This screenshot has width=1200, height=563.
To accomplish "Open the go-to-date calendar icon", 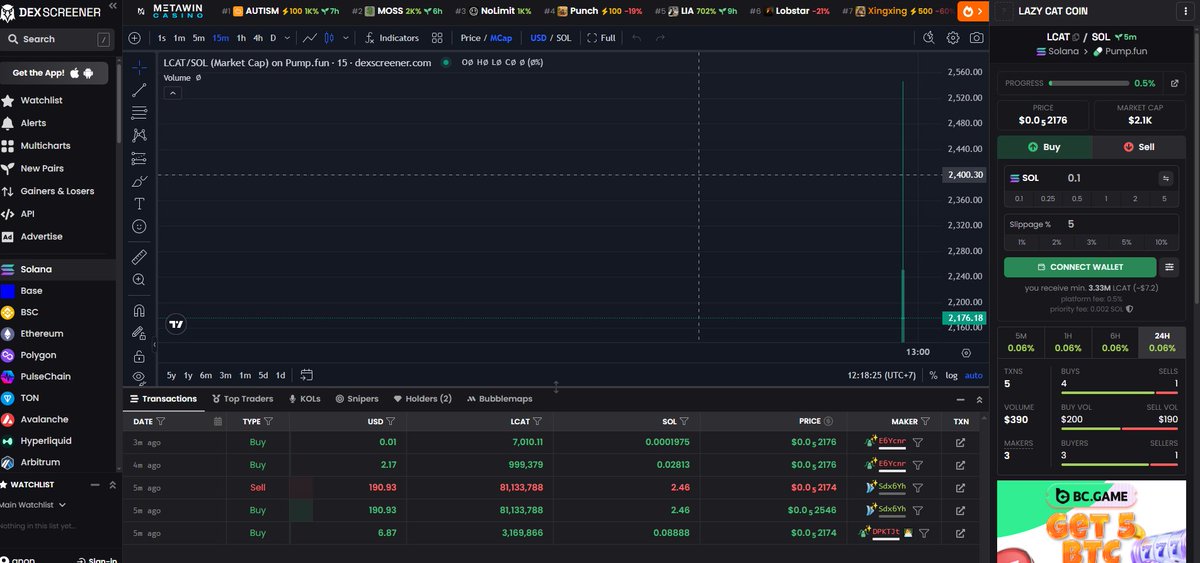I will pyautogui.click(x=306, y=375).
